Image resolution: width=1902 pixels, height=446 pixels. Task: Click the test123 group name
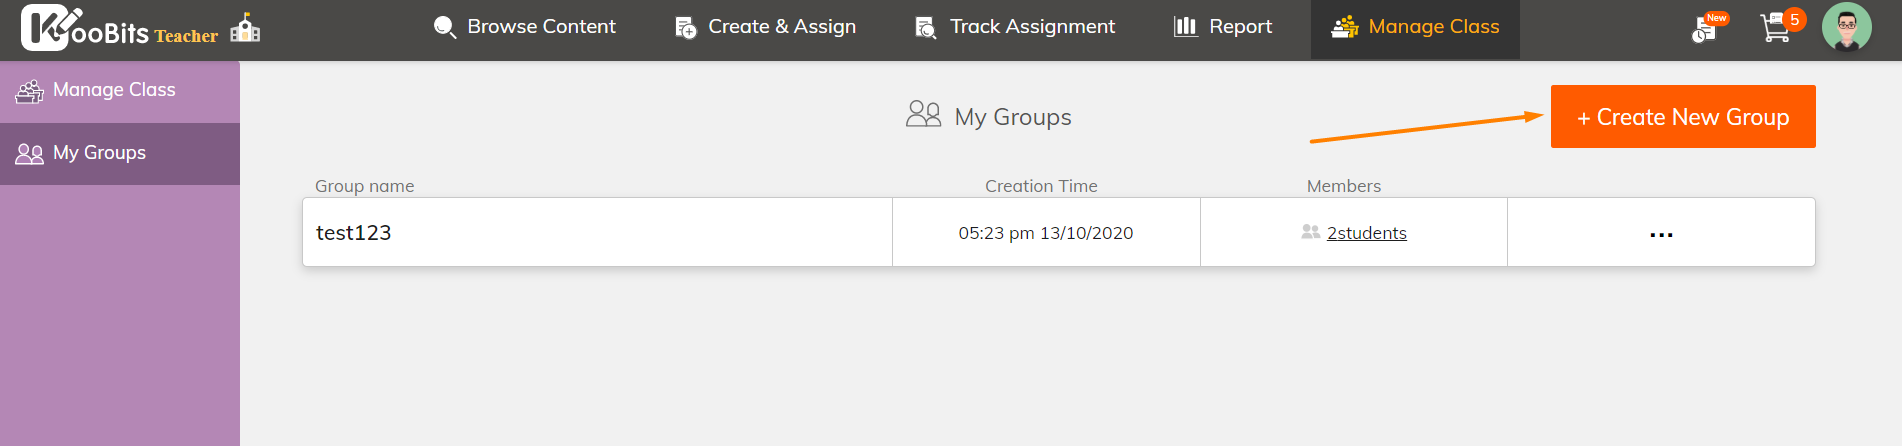353,233
